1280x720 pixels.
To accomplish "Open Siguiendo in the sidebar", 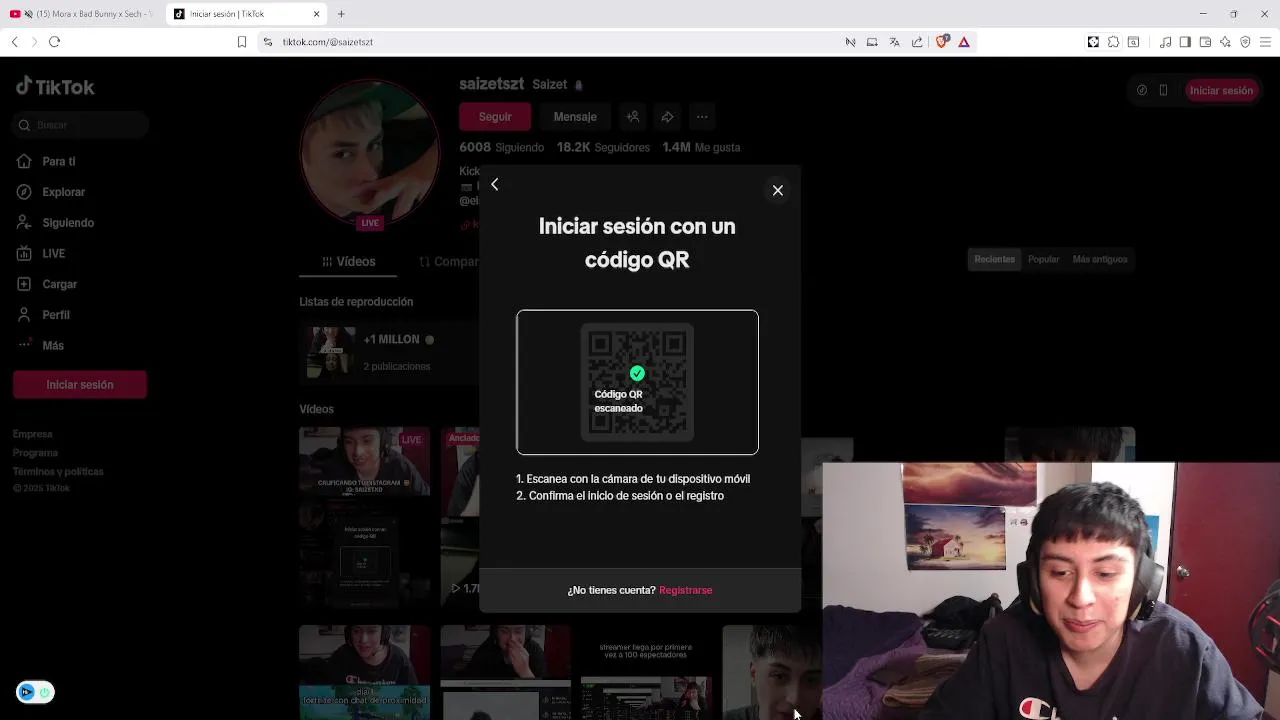I will (56, 223).
